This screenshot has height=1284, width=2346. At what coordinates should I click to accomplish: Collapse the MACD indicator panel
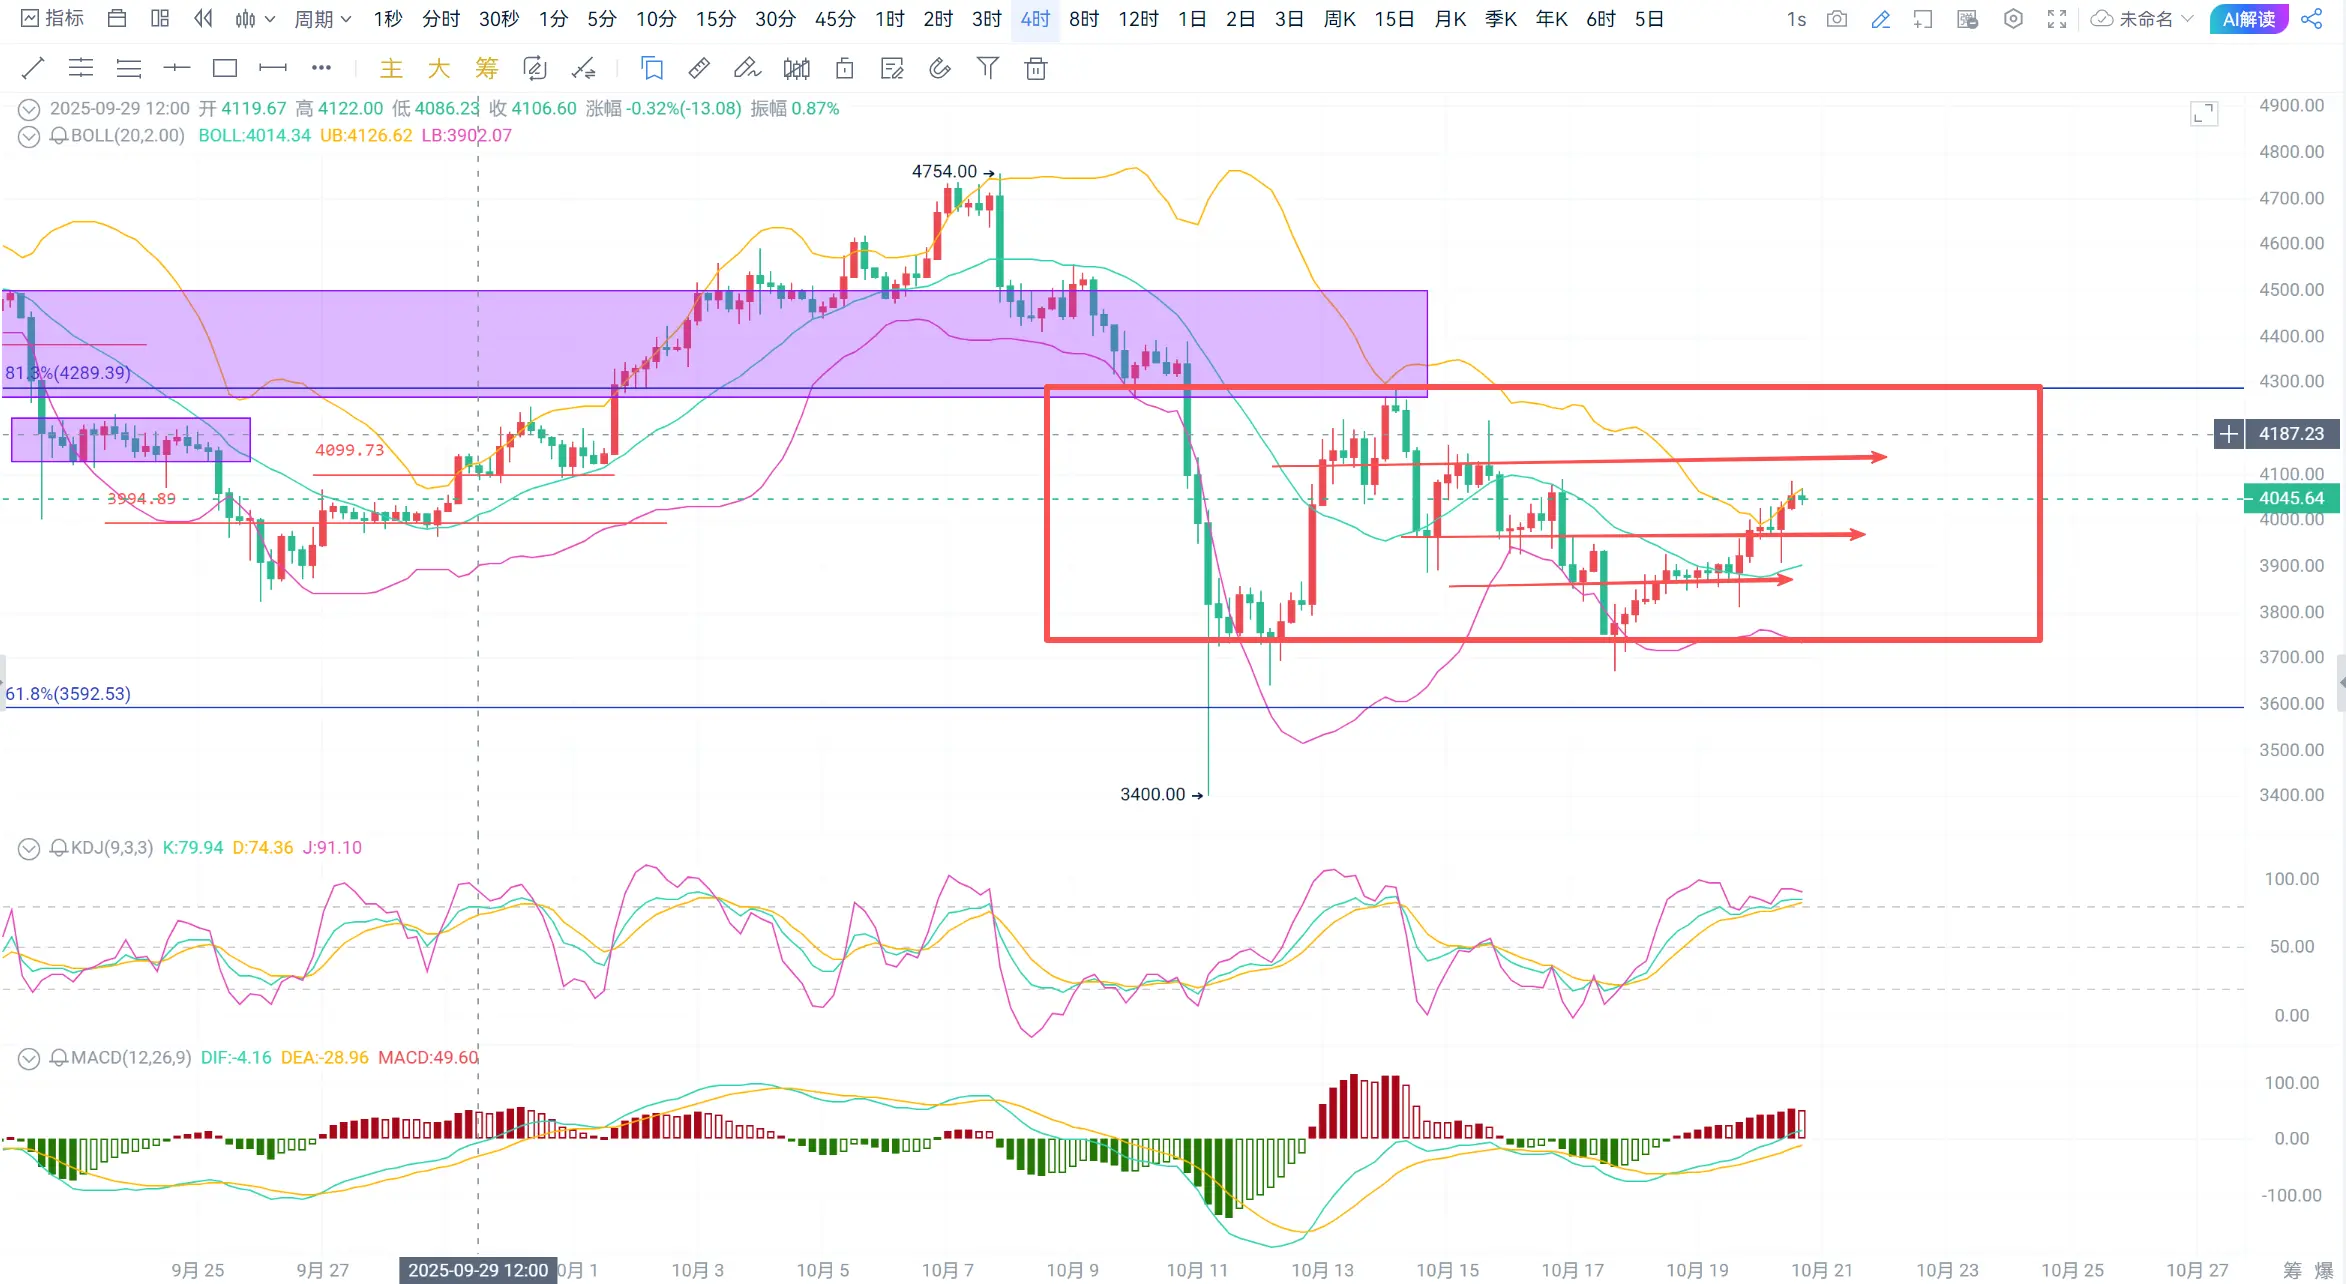29,1058
